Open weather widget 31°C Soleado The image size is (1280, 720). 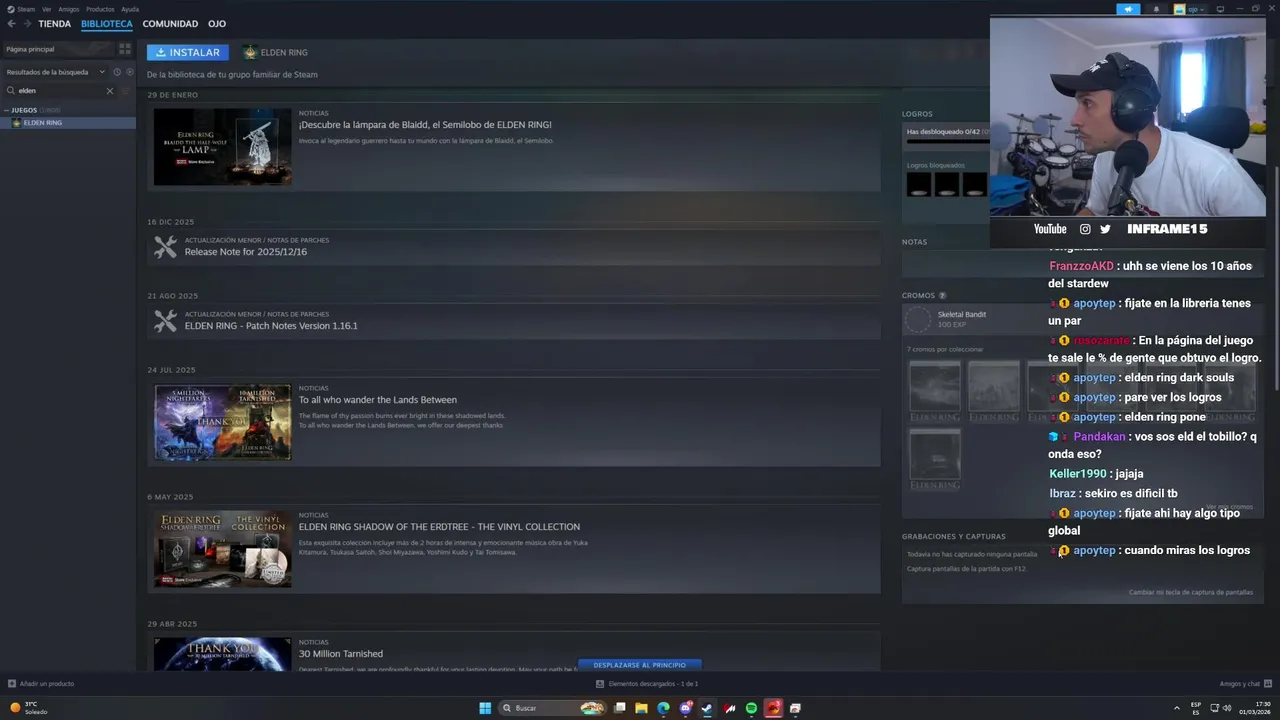(x=30, y=708)
